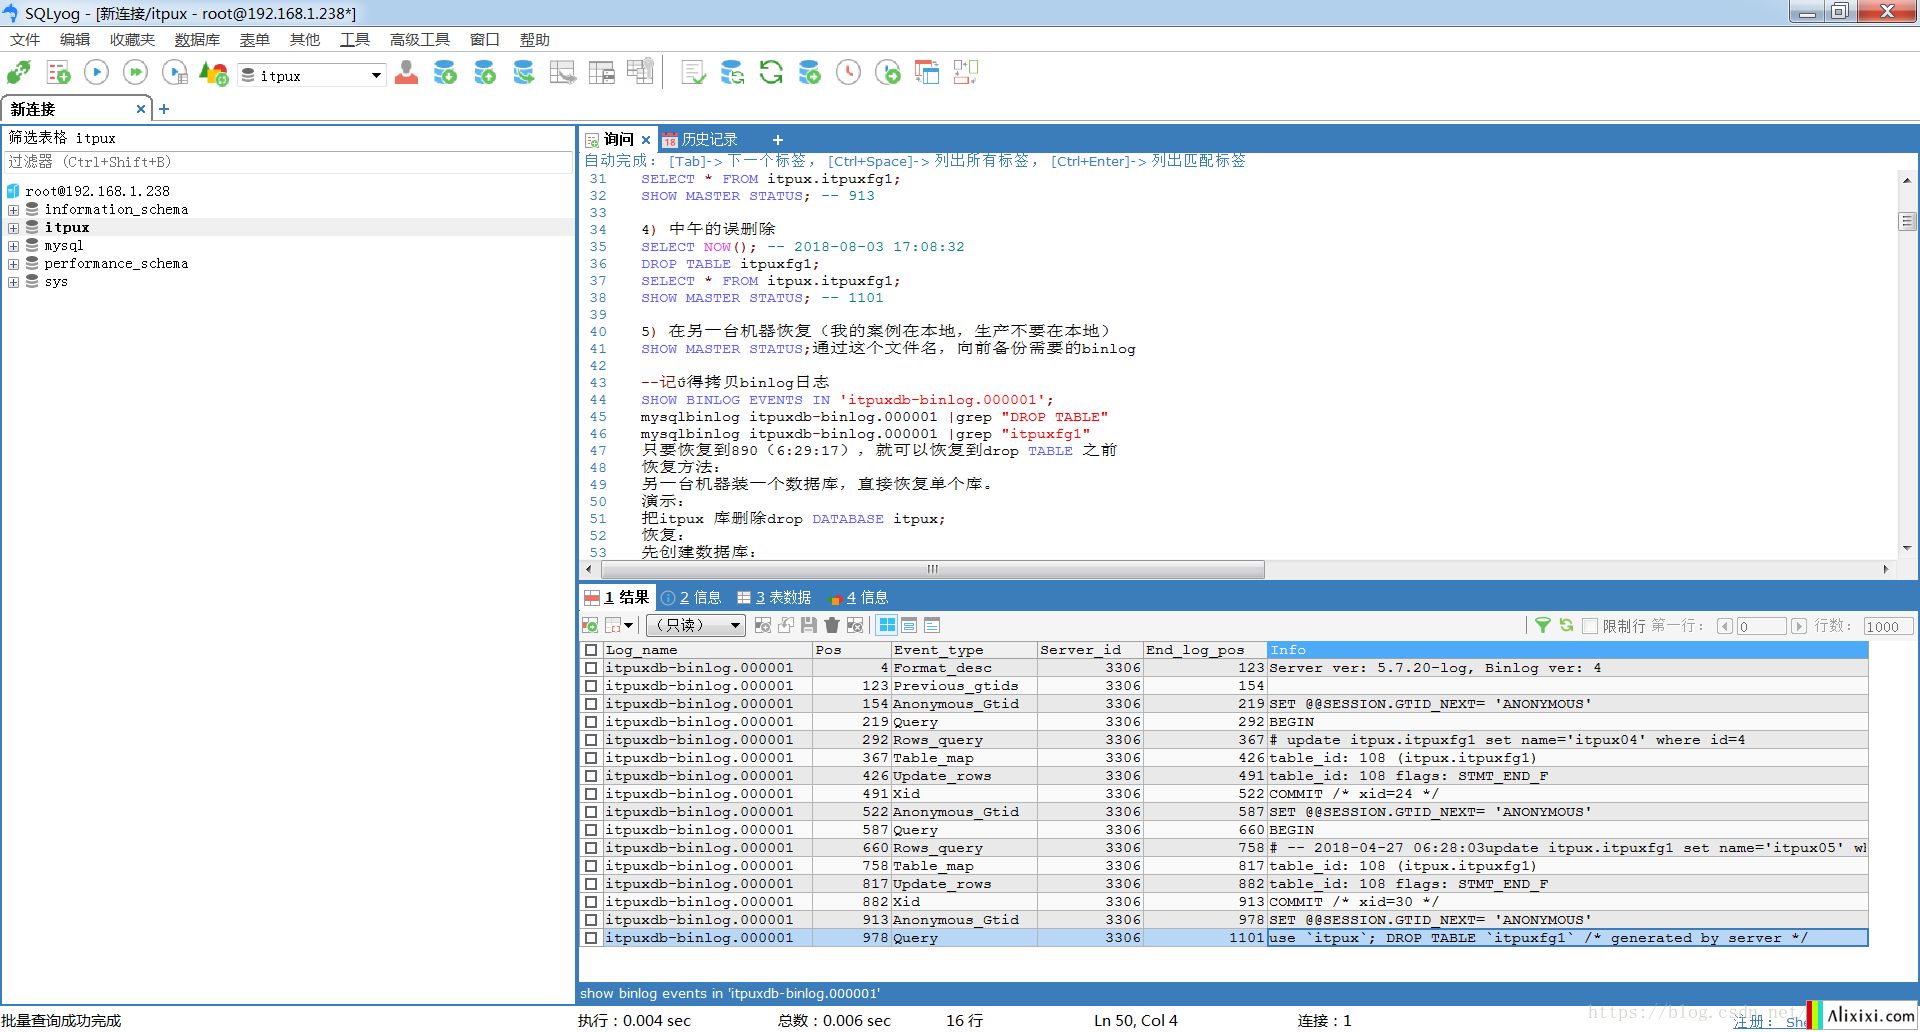Switch to the 3 表数据 tab

[775, 597]
